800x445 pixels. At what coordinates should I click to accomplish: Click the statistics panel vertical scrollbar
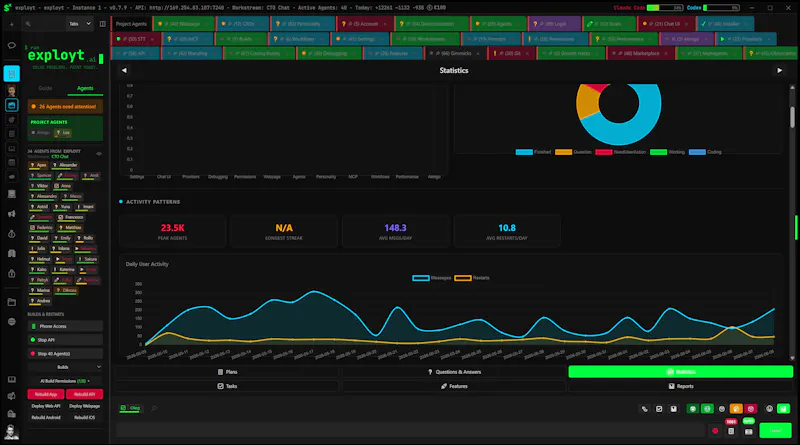[792, 117]
